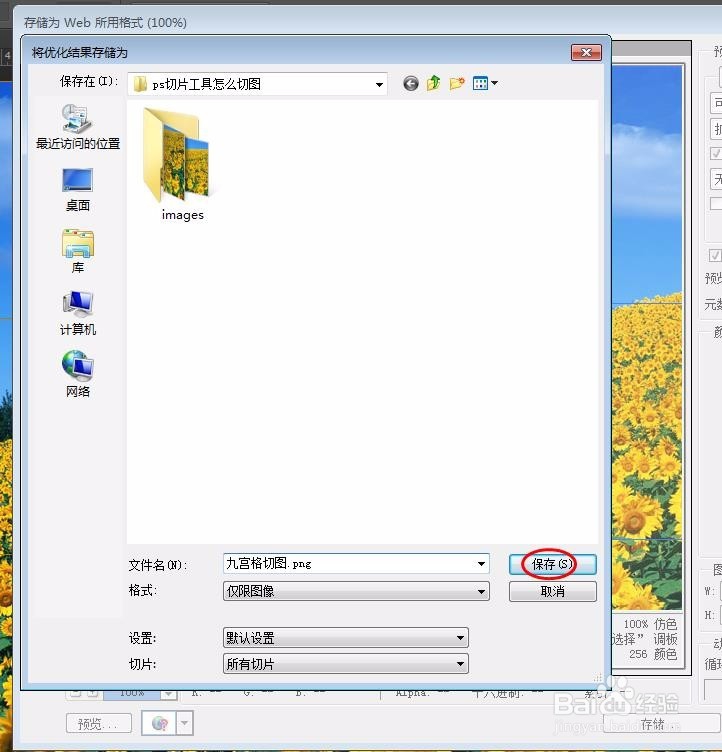Click 保存(S) button
Screen dimensions: 722x752
553,564
